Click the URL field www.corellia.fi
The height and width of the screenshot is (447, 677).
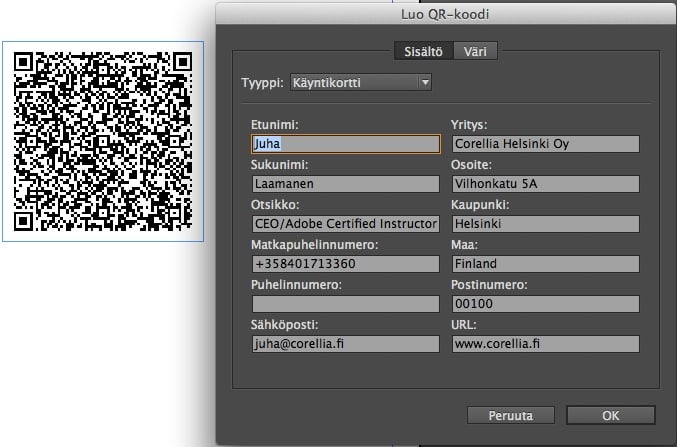[x=546, y=344]
